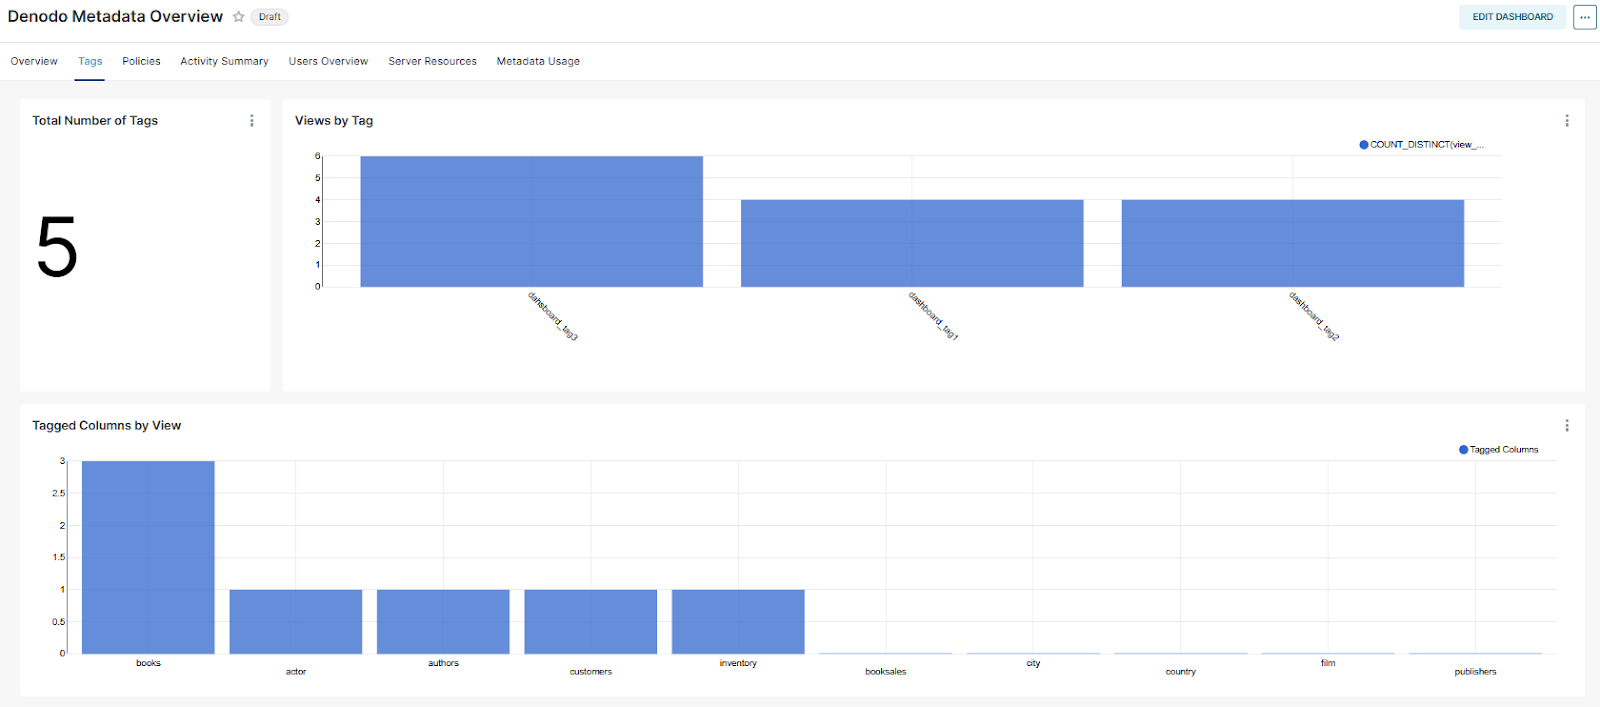Switch to the Overview tab
The image size is (1600, 707).
click(x=34, y=61)
